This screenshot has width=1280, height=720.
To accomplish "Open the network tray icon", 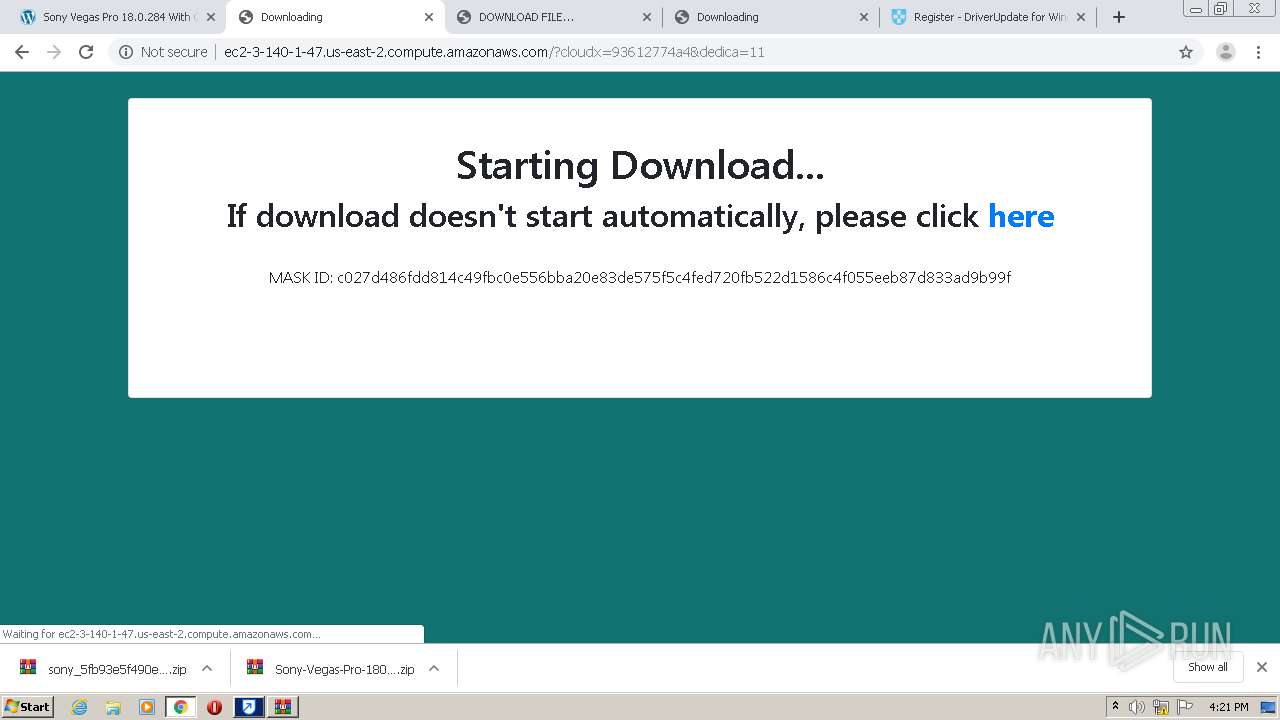I will pyautogui.click(x=1161, y=707).
